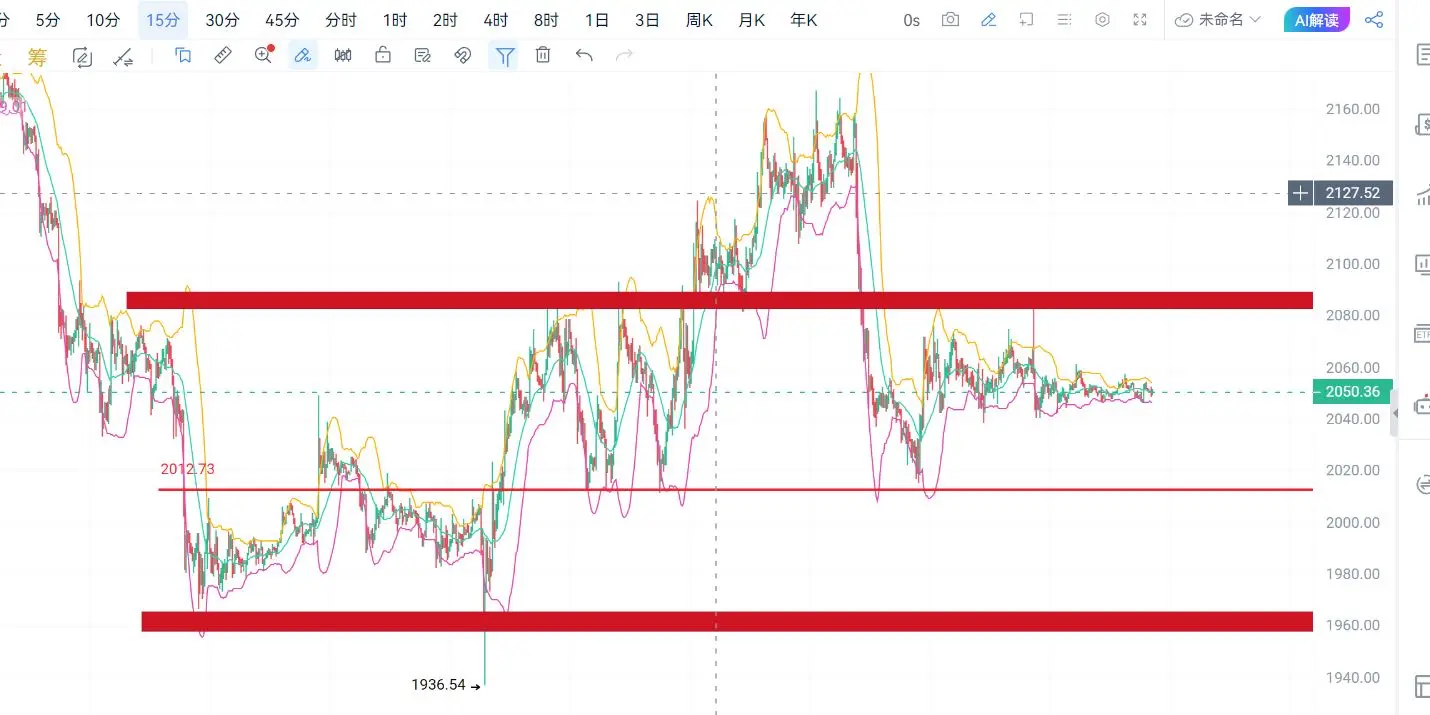The width and height of the screenshot is (1430, 715).
Task: Switch to the 30分 timeframe
Action: 222,20
